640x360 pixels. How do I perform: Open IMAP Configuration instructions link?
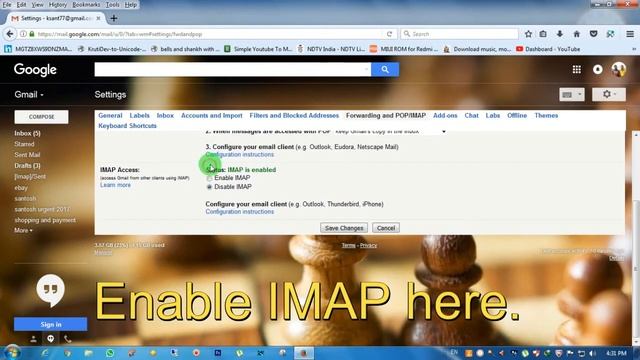[x=240, y=211]
